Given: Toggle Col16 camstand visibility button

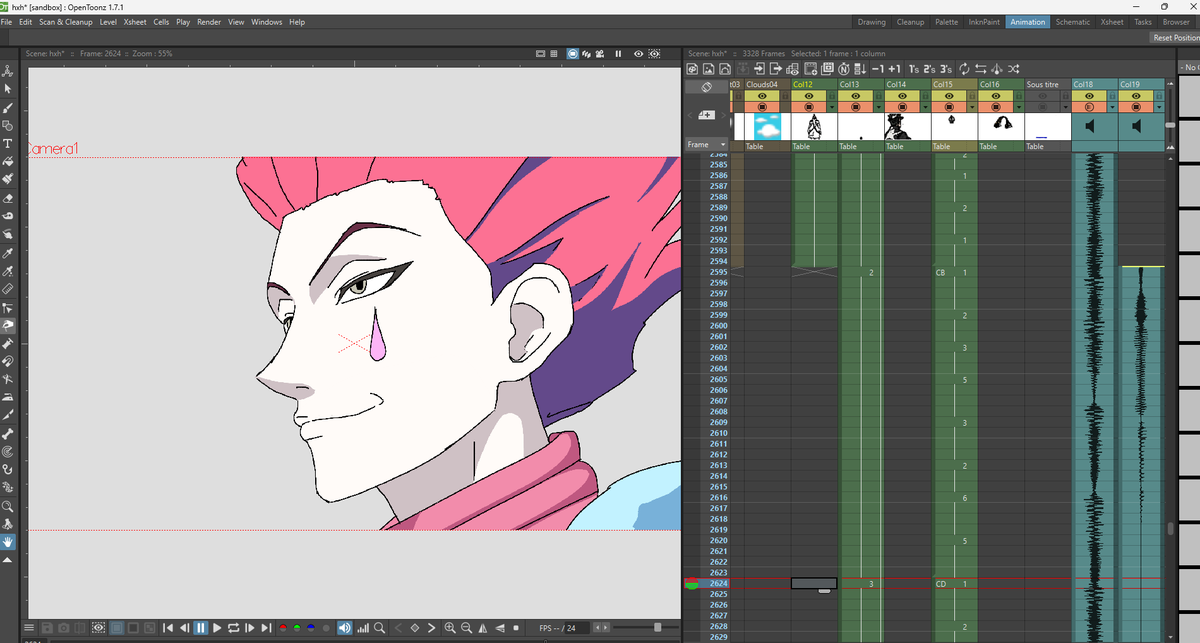Looking at the screenshot, I should point(996,107).
